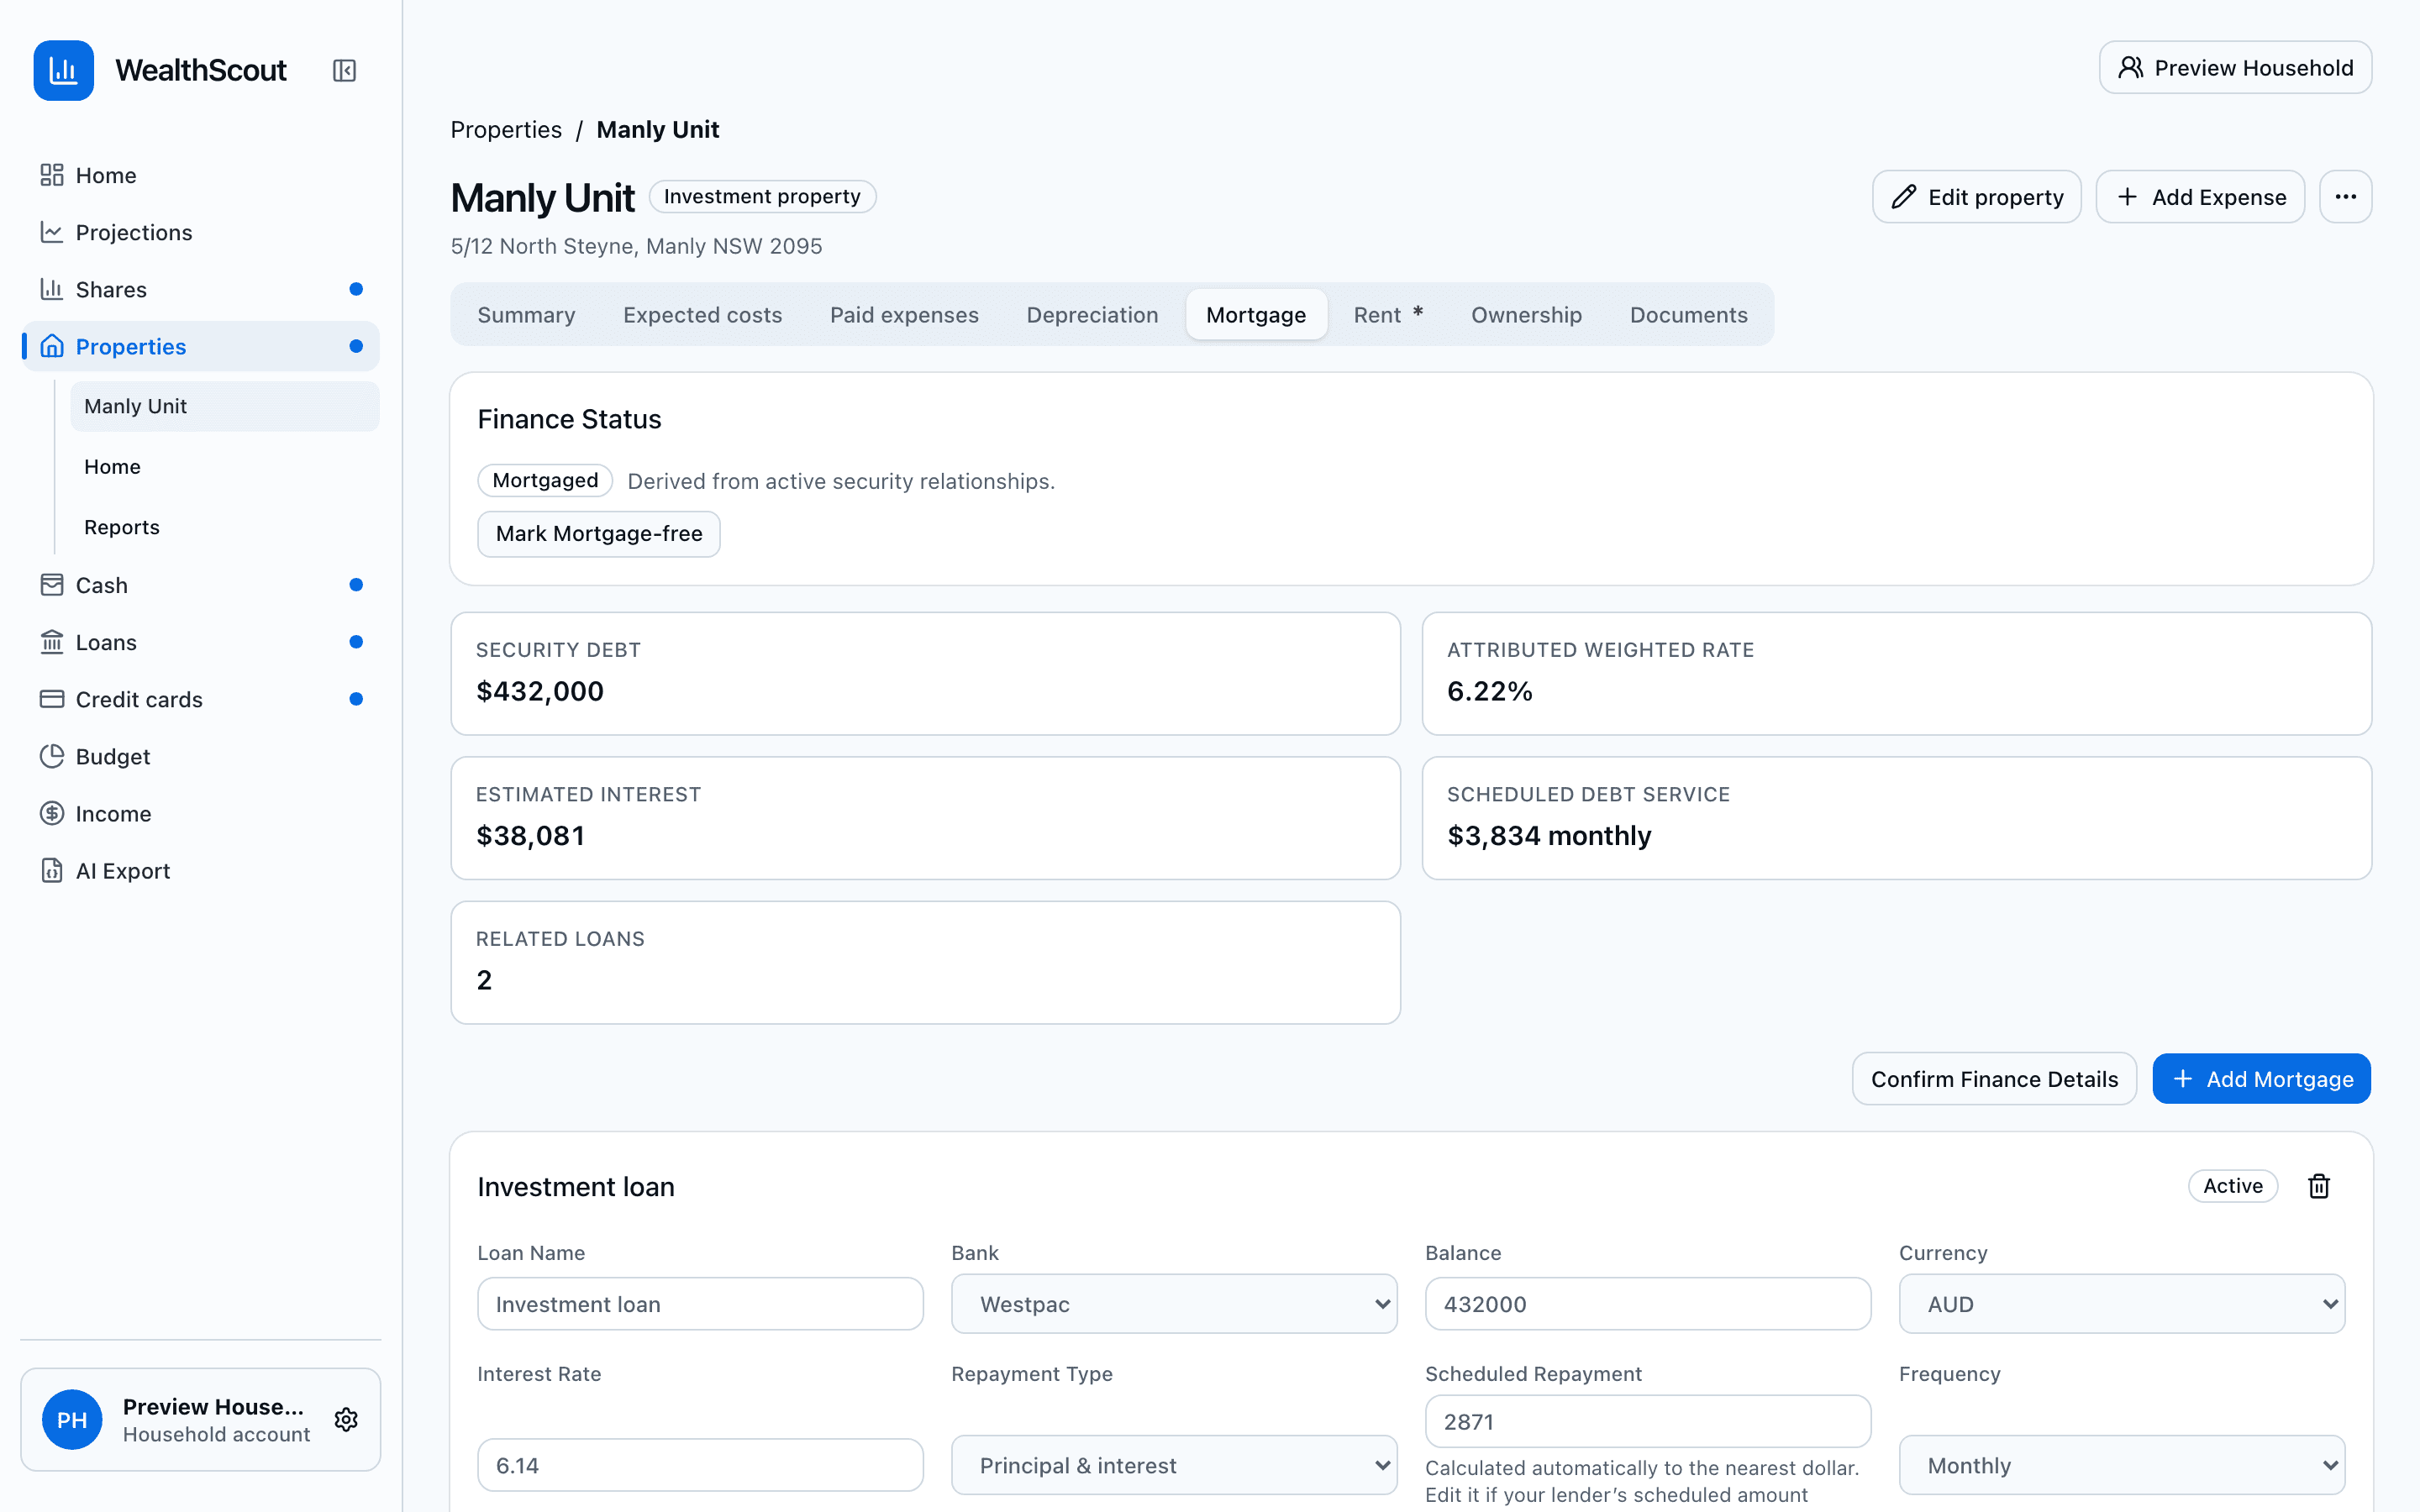Delete the Investment loan via trash icon
This screenshot has width=2420, height=1512.
pos(2319,1186)
